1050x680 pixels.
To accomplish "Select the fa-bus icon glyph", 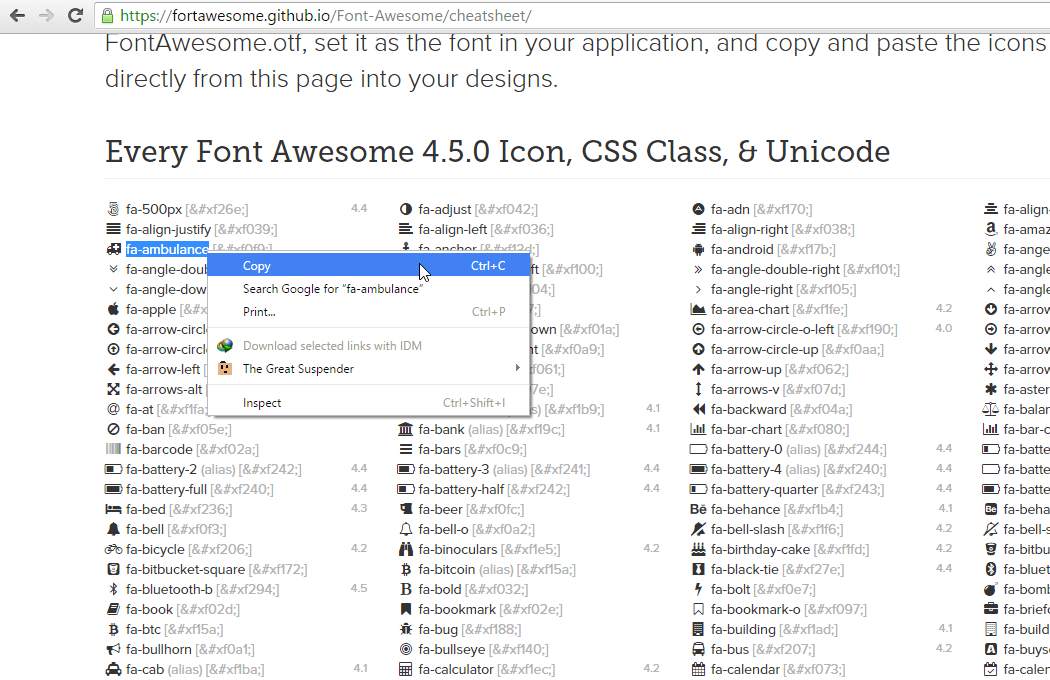I will coord(698,649).
